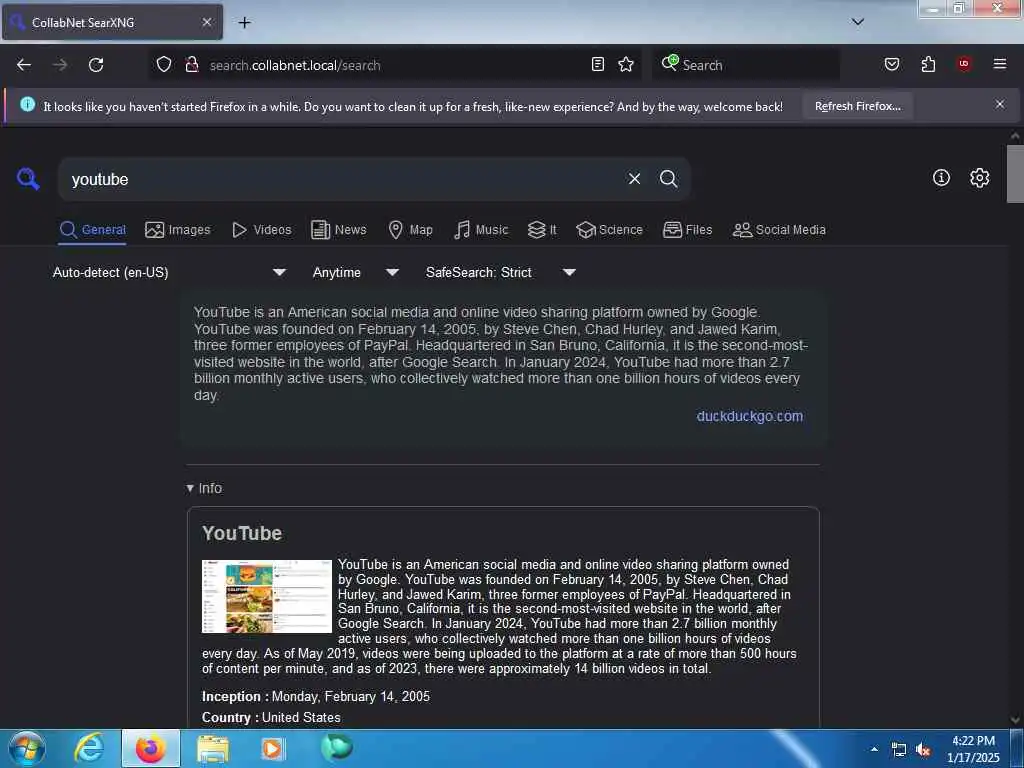List all tabs with the chevron
Image resolution: width=1024 pixels, height=768 pixels.
coord(857,22)
